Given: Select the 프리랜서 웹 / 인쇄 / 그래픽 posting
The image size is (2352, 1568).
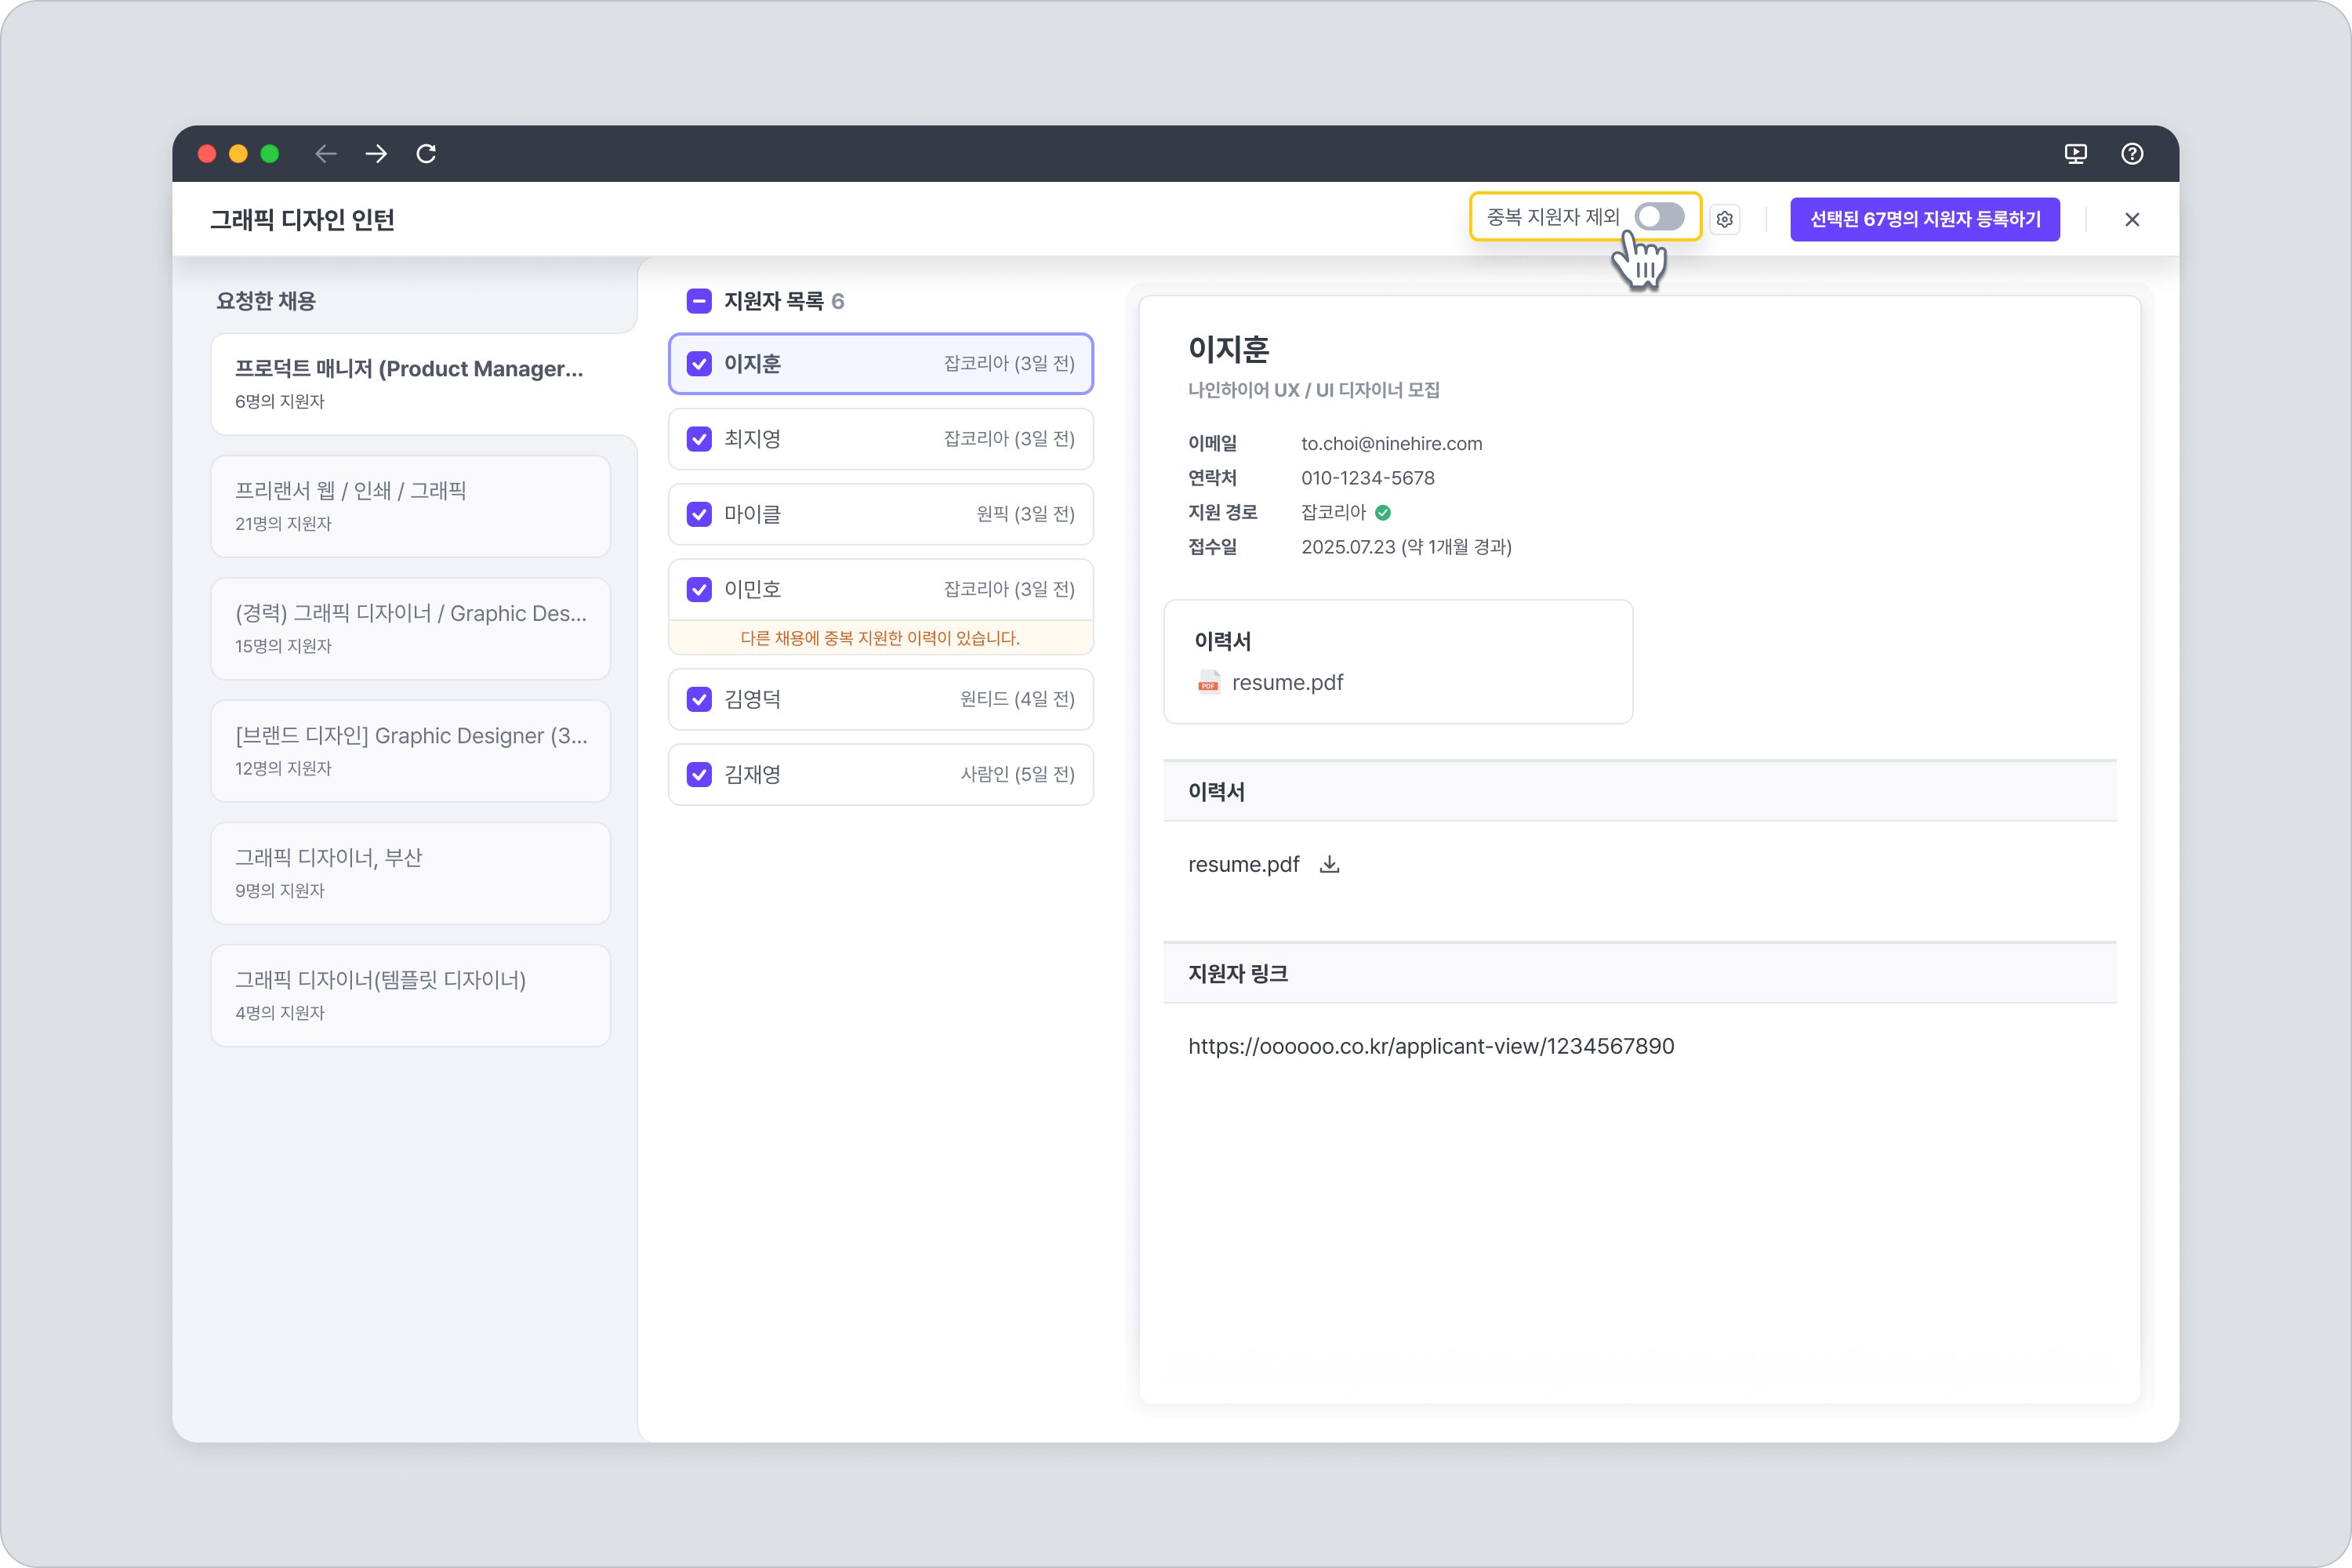Looking at the screenshot, I should [410, 506].
